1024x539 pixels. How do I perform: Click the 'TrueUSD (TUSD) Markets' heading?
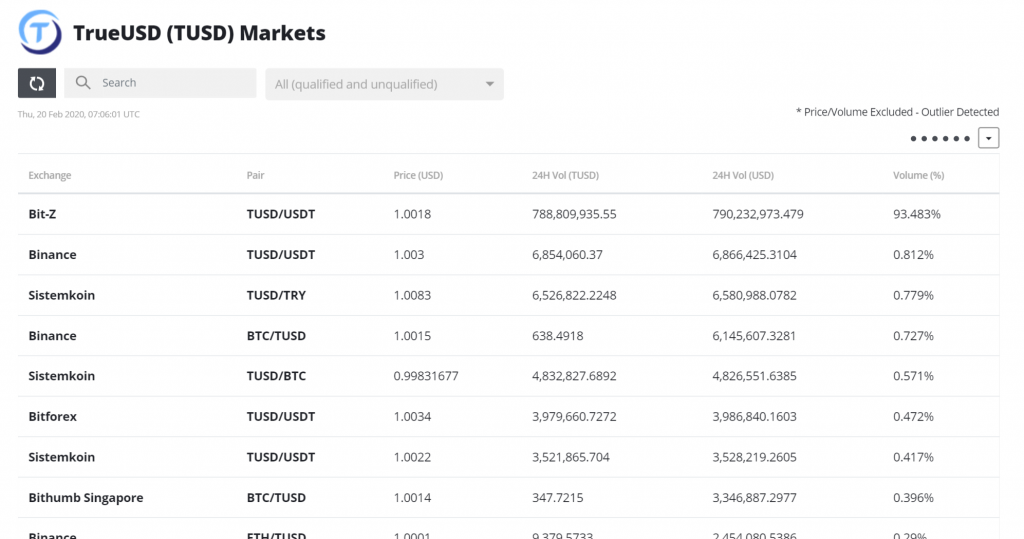199,33
